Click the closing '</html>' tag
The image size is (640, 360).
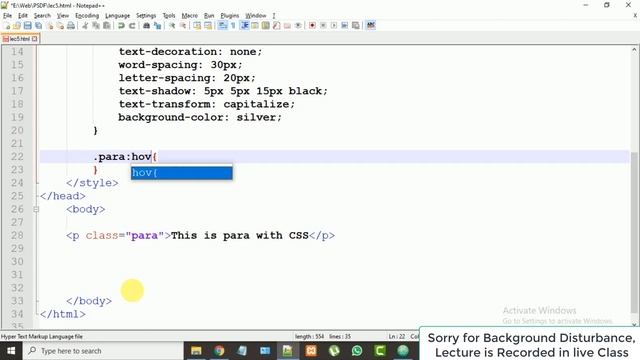(63, 314)
